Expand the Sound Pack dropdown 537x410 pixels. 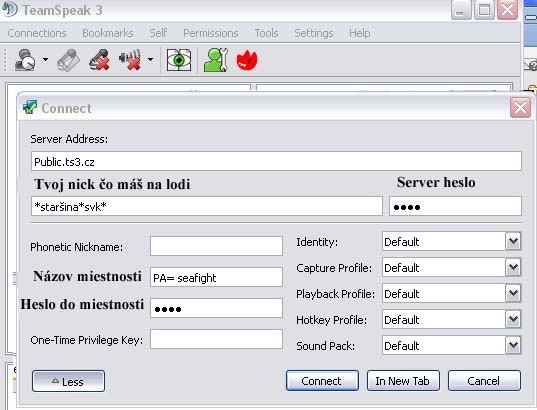click(x=513, y=346)
